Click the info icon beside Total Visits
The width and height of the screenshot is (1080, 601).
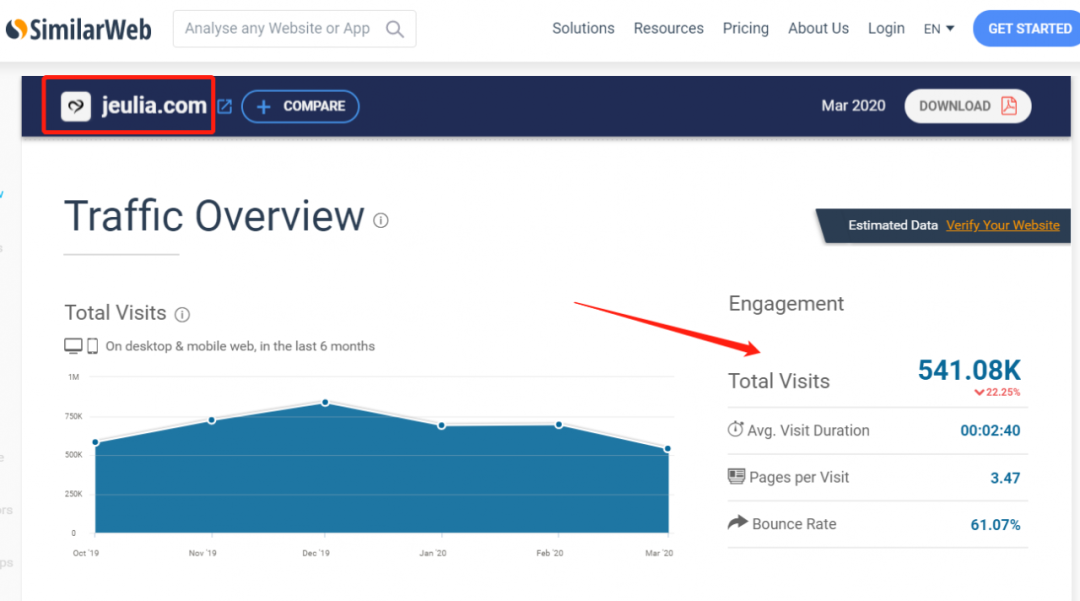(x=182, y=314)
